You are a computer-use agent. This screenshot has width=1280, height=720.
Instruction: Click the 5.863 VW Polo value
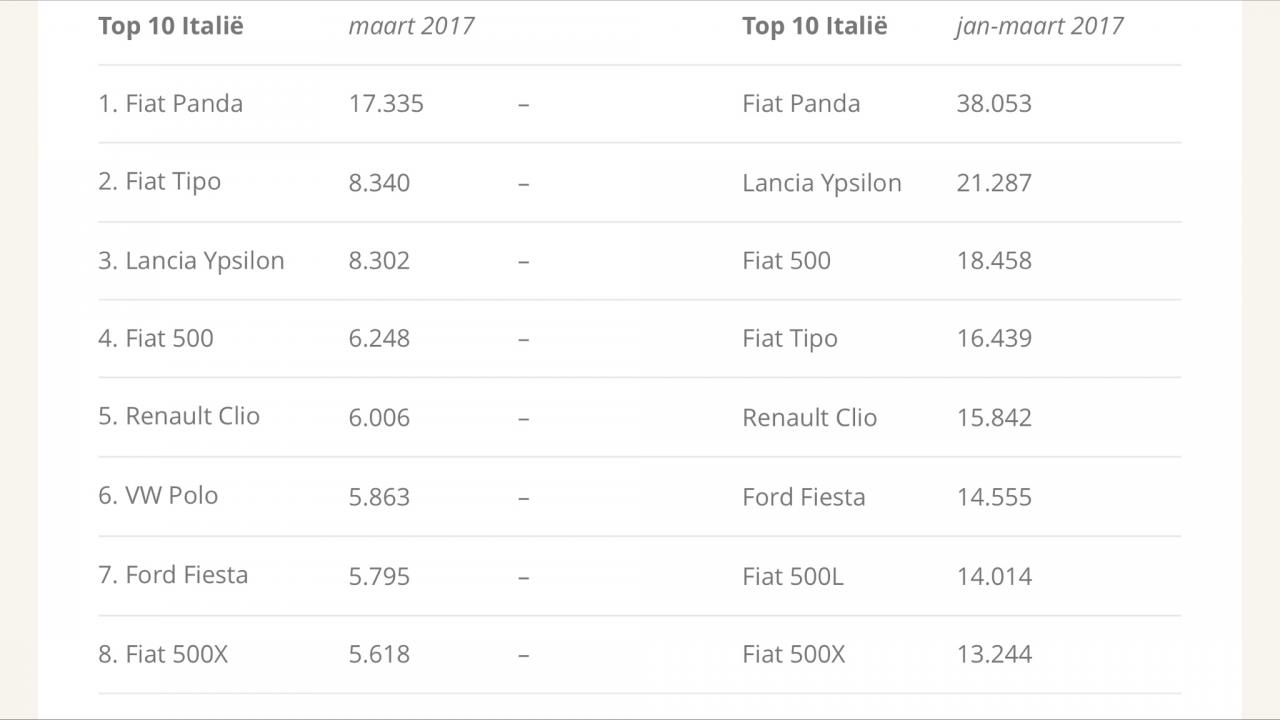(x=379, y=497)
